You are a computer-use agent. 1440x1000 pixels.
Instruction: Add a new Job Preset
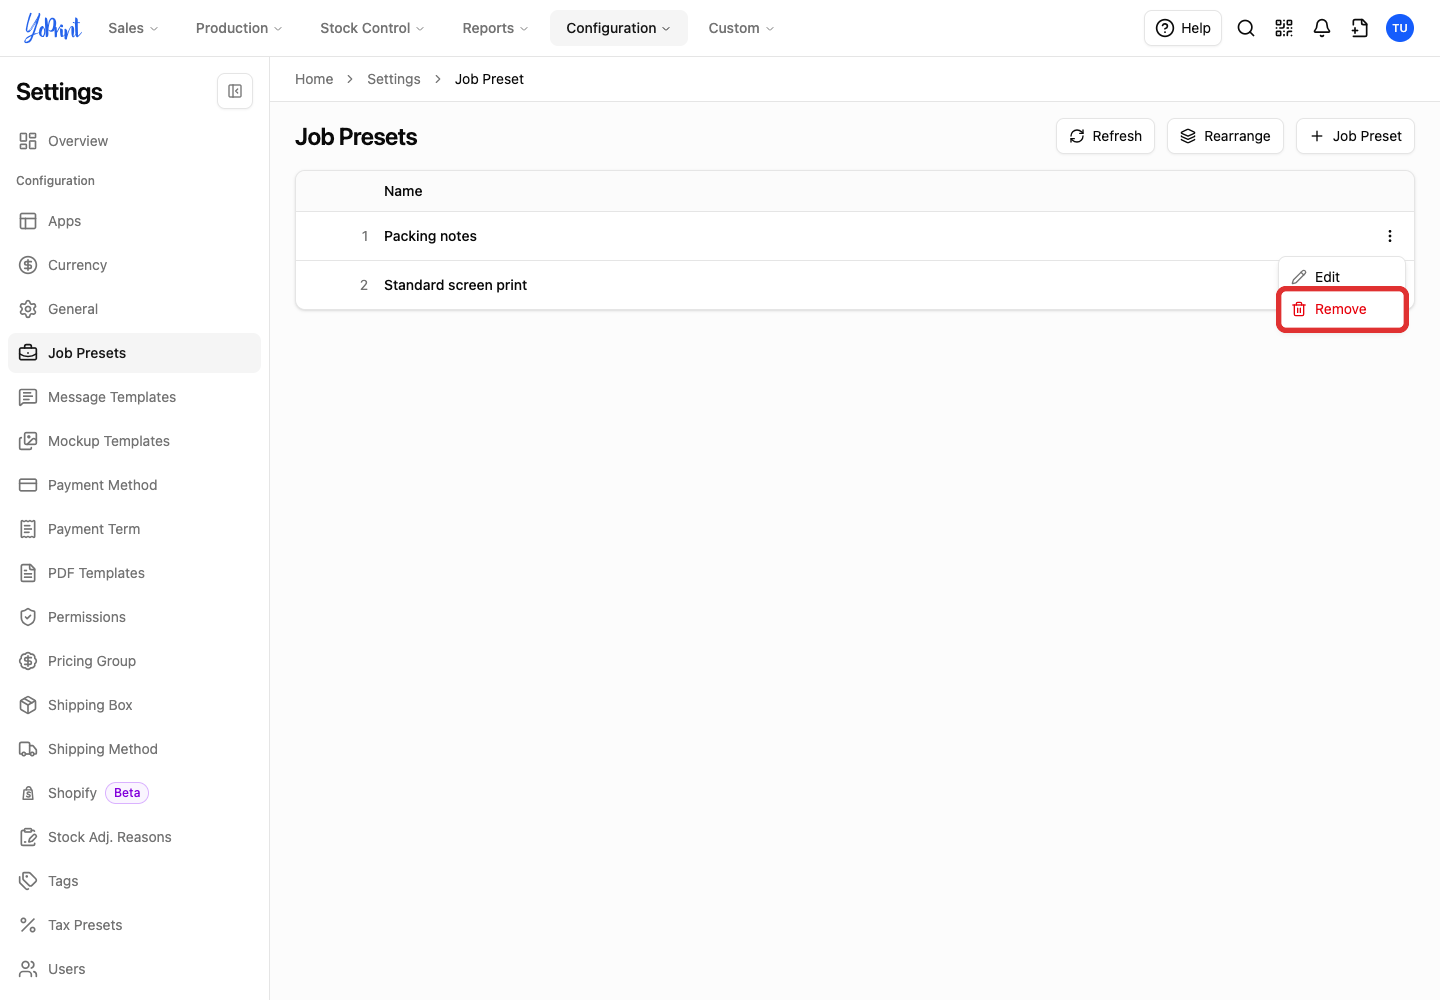1355,136
